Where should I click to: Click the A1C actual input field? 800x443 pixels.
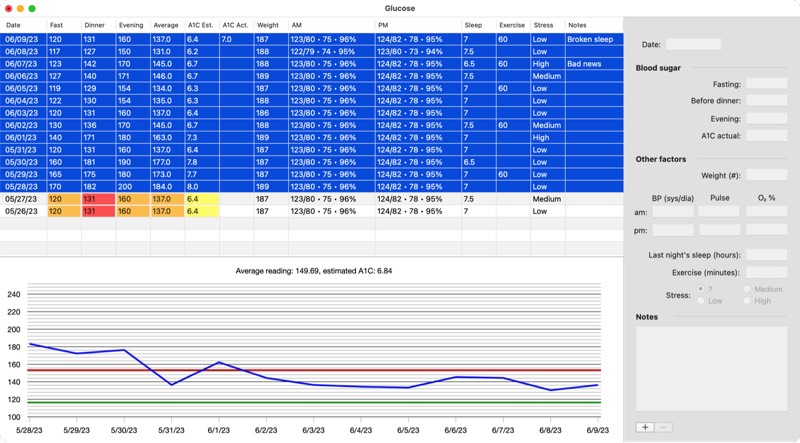[x=766, y=135]
